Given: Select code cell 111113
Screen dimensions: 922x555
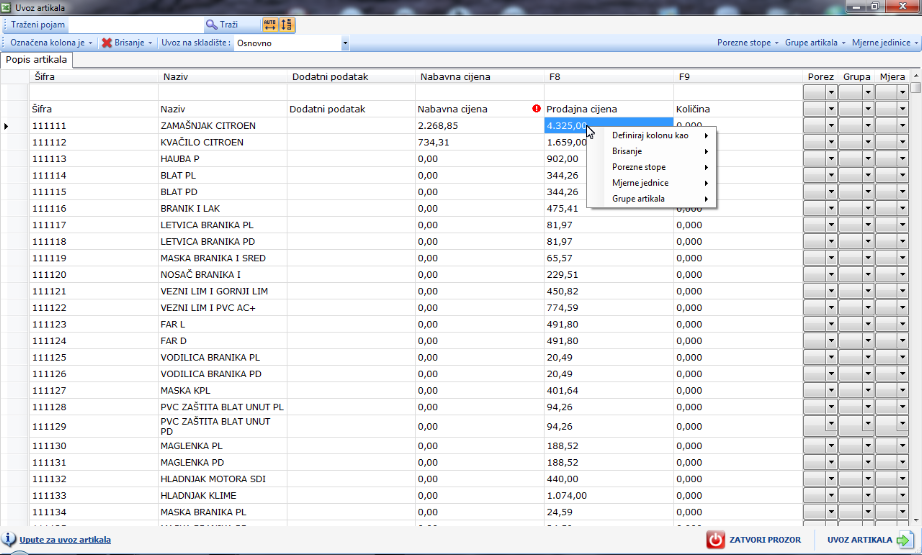Looking at the screenshot, I should click(x=93, y=159).
